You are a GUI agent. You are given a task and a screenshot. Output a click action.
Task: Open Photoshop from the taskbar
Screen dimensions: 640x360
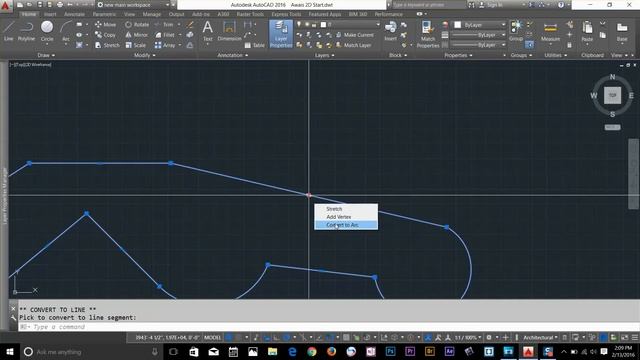tap(390, 351)
